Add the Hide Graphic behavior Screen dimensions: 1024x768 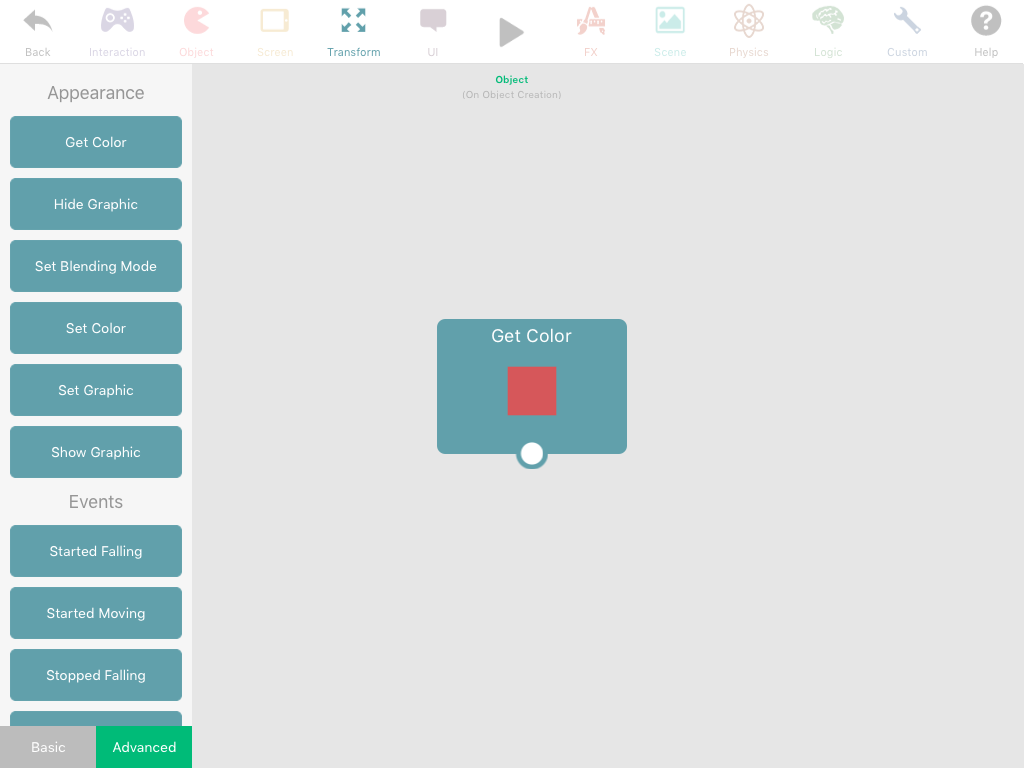point(96,204)
